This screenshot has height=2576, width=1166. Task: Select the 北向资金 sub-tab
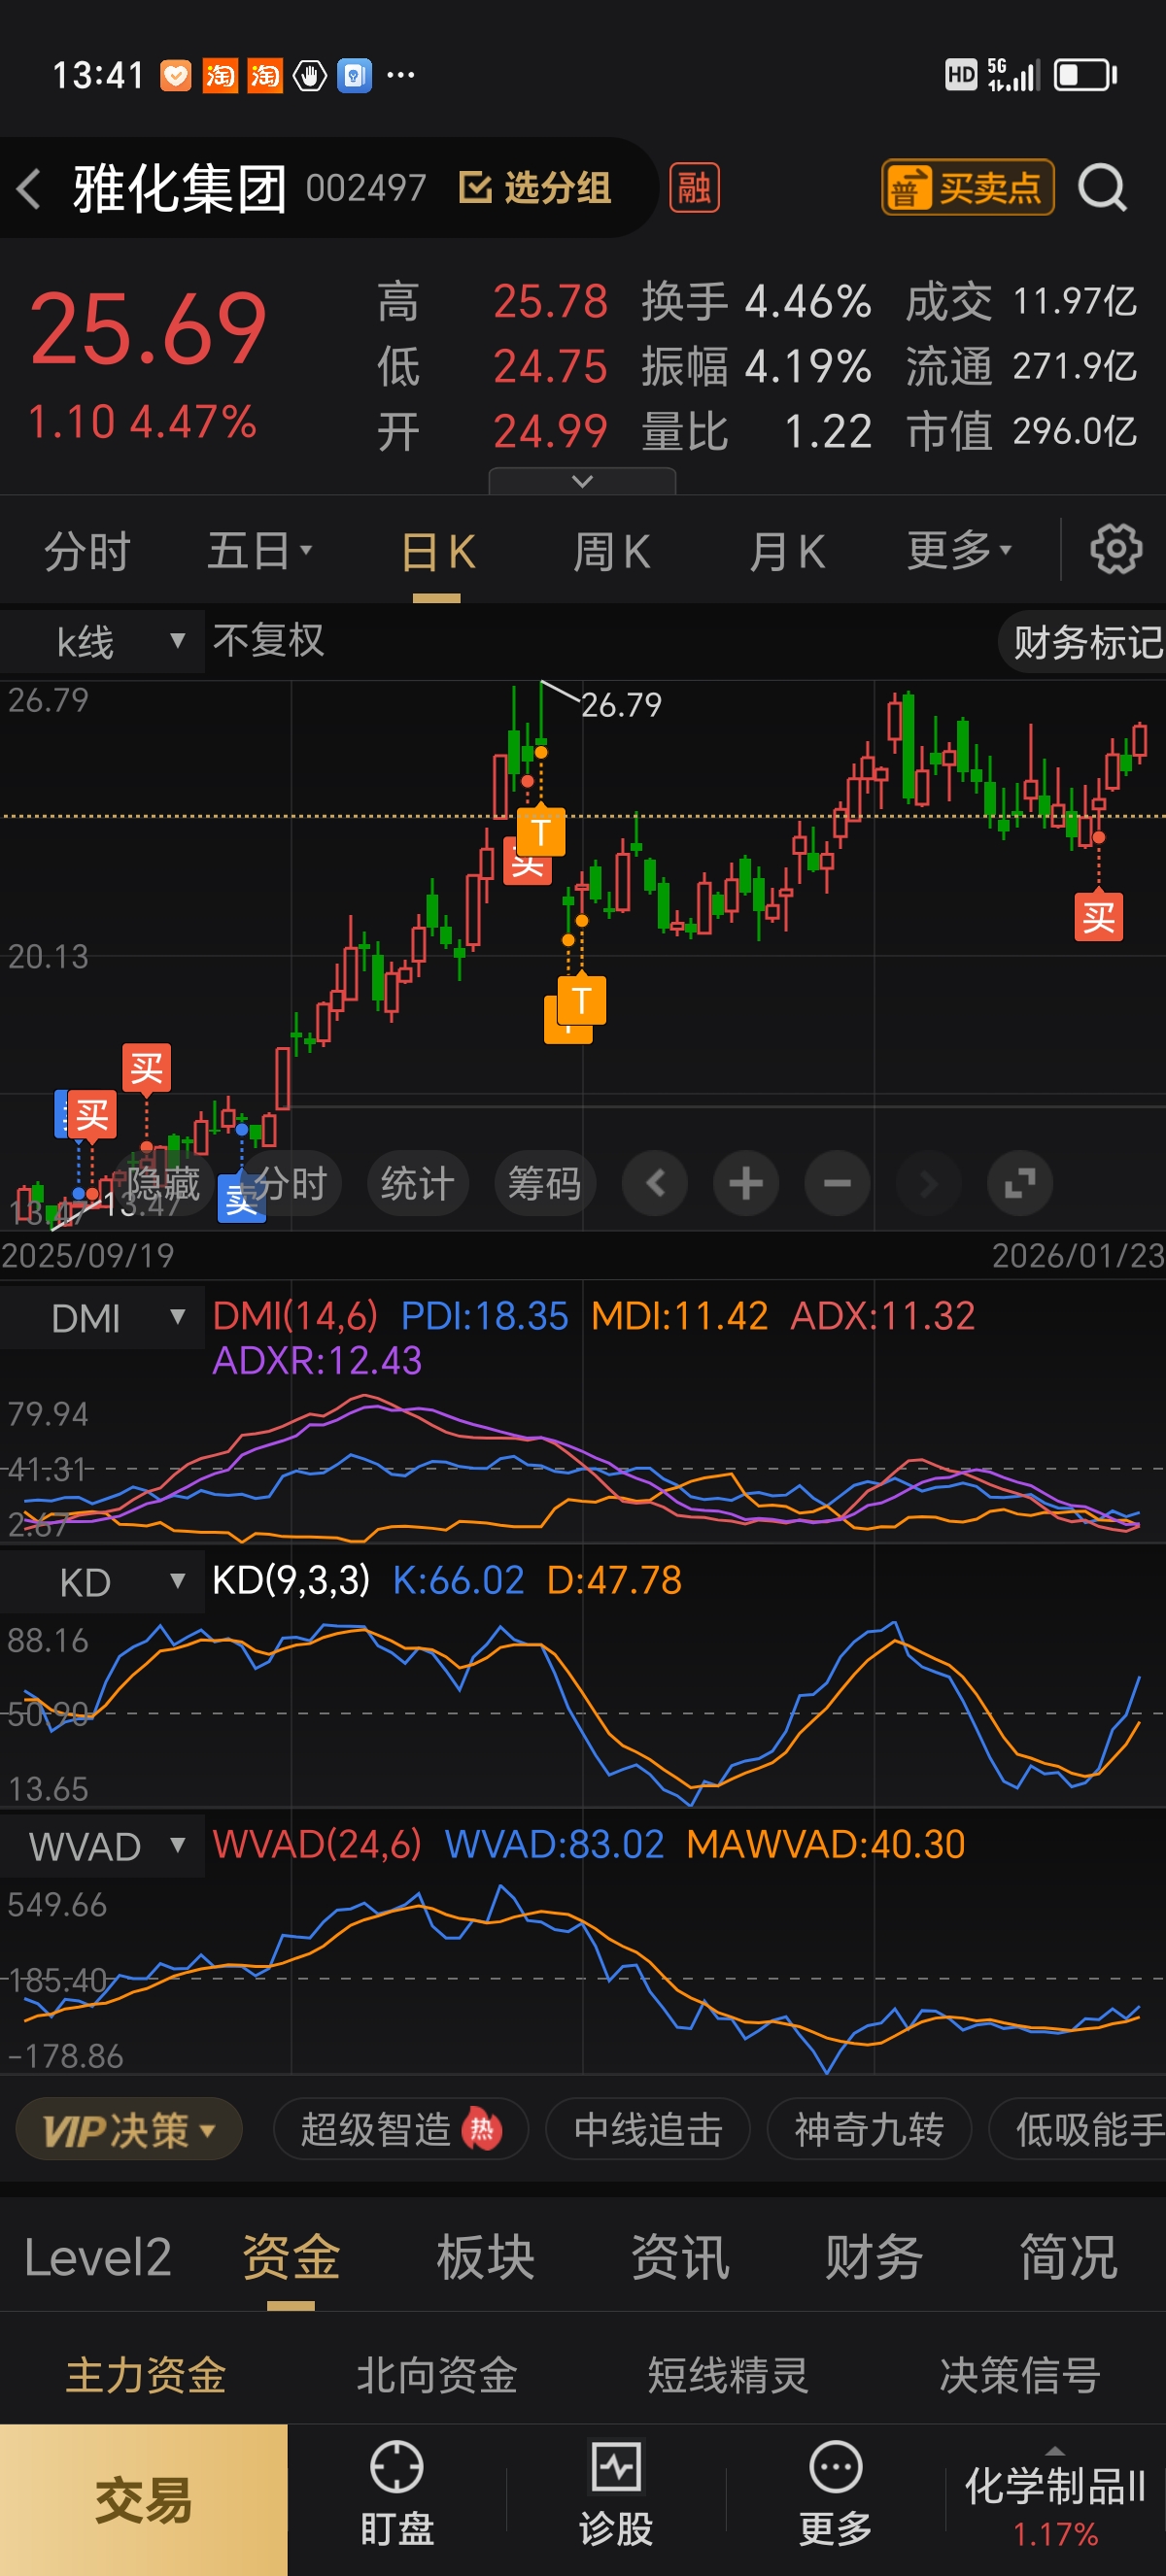pos(437,2375)
